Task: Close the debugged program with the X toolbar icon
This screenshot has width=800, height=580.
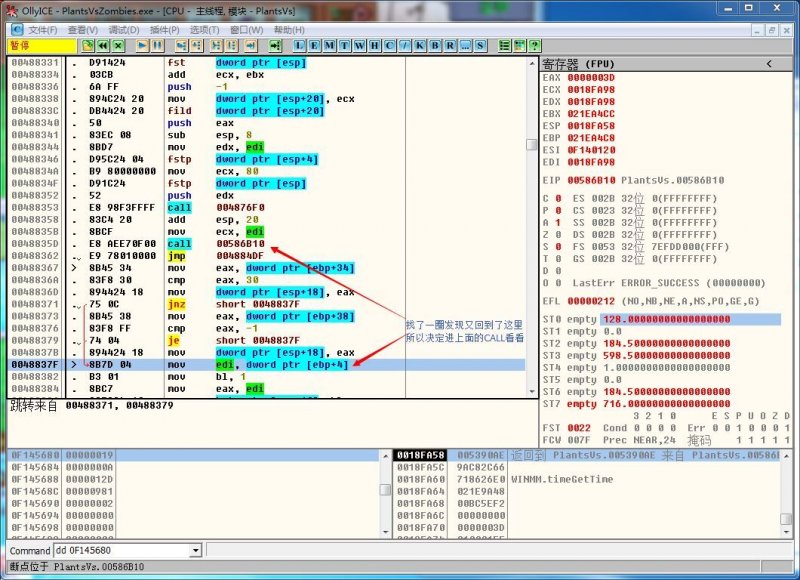Action: click(x=118, y=46)
